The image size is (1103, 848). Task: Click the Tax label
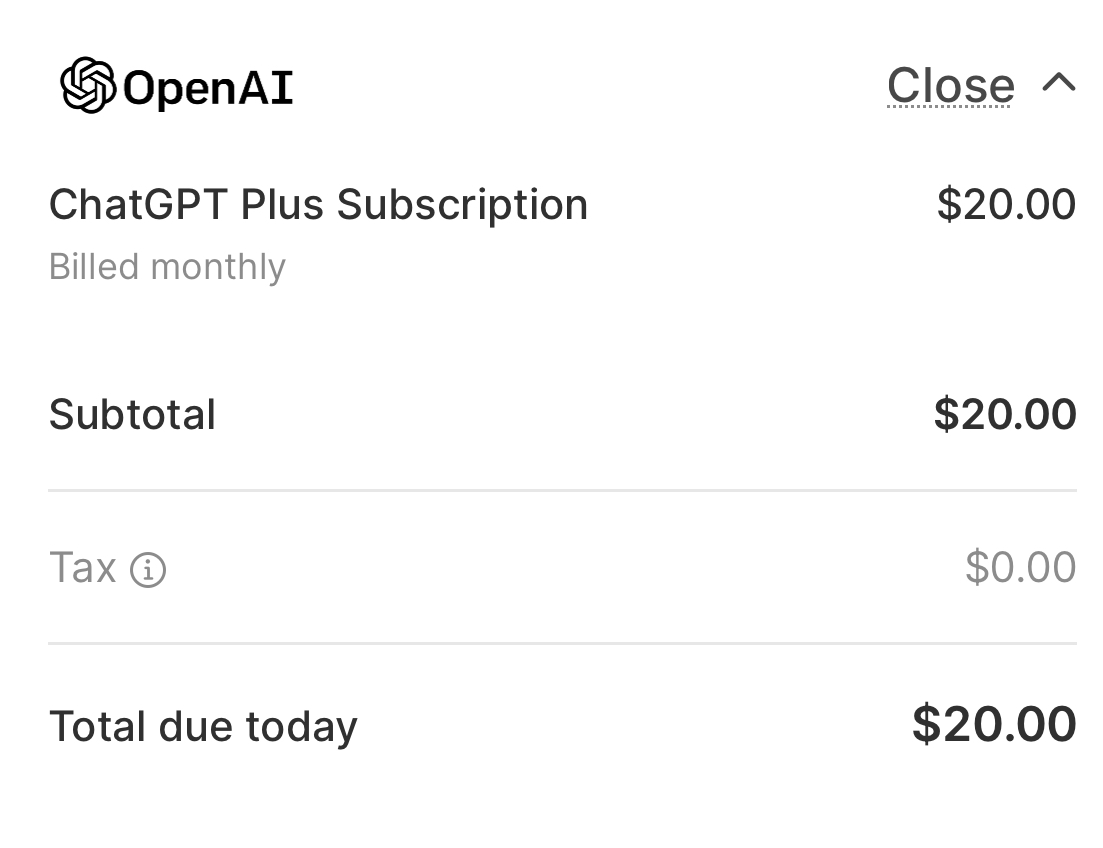pos(83,568)
